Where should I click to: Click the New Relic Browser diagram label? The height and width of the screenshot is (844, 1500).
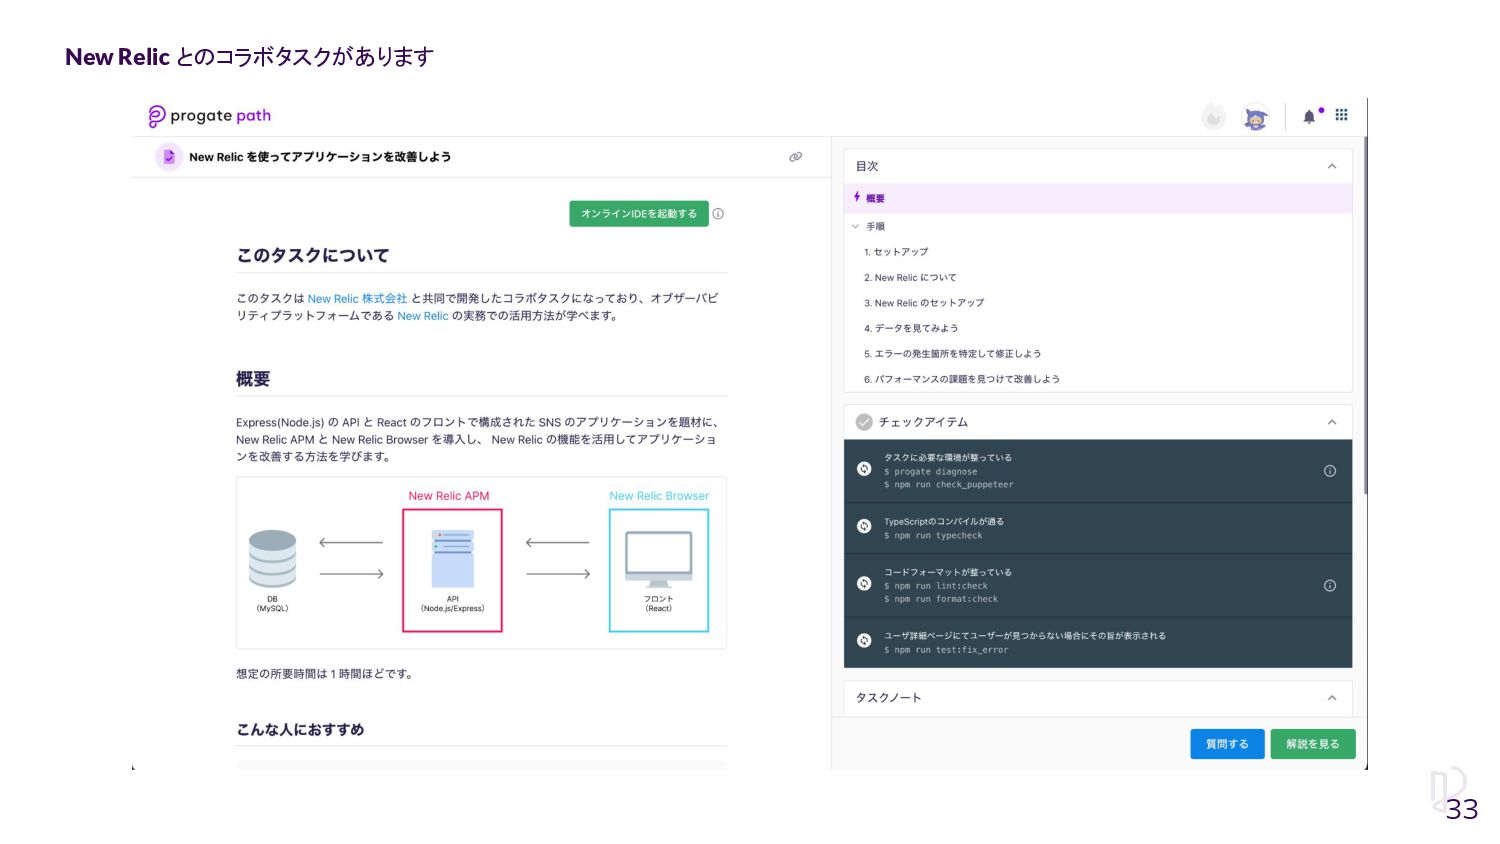[659, 496]
